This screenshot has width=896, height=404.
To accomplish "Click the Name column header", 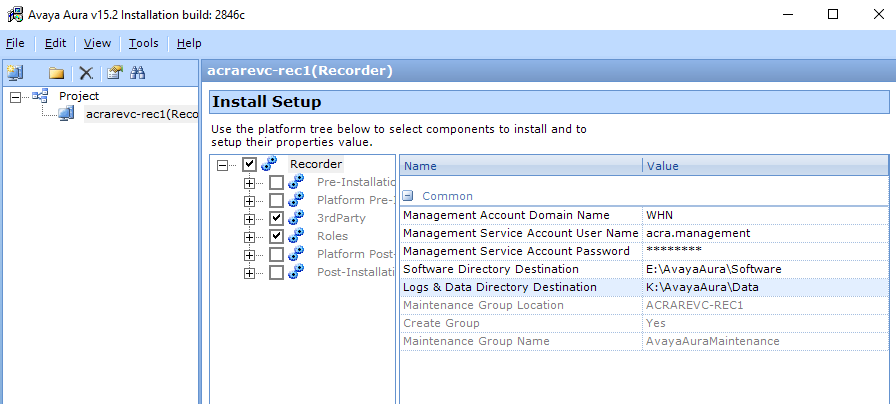I will point(520,166).
